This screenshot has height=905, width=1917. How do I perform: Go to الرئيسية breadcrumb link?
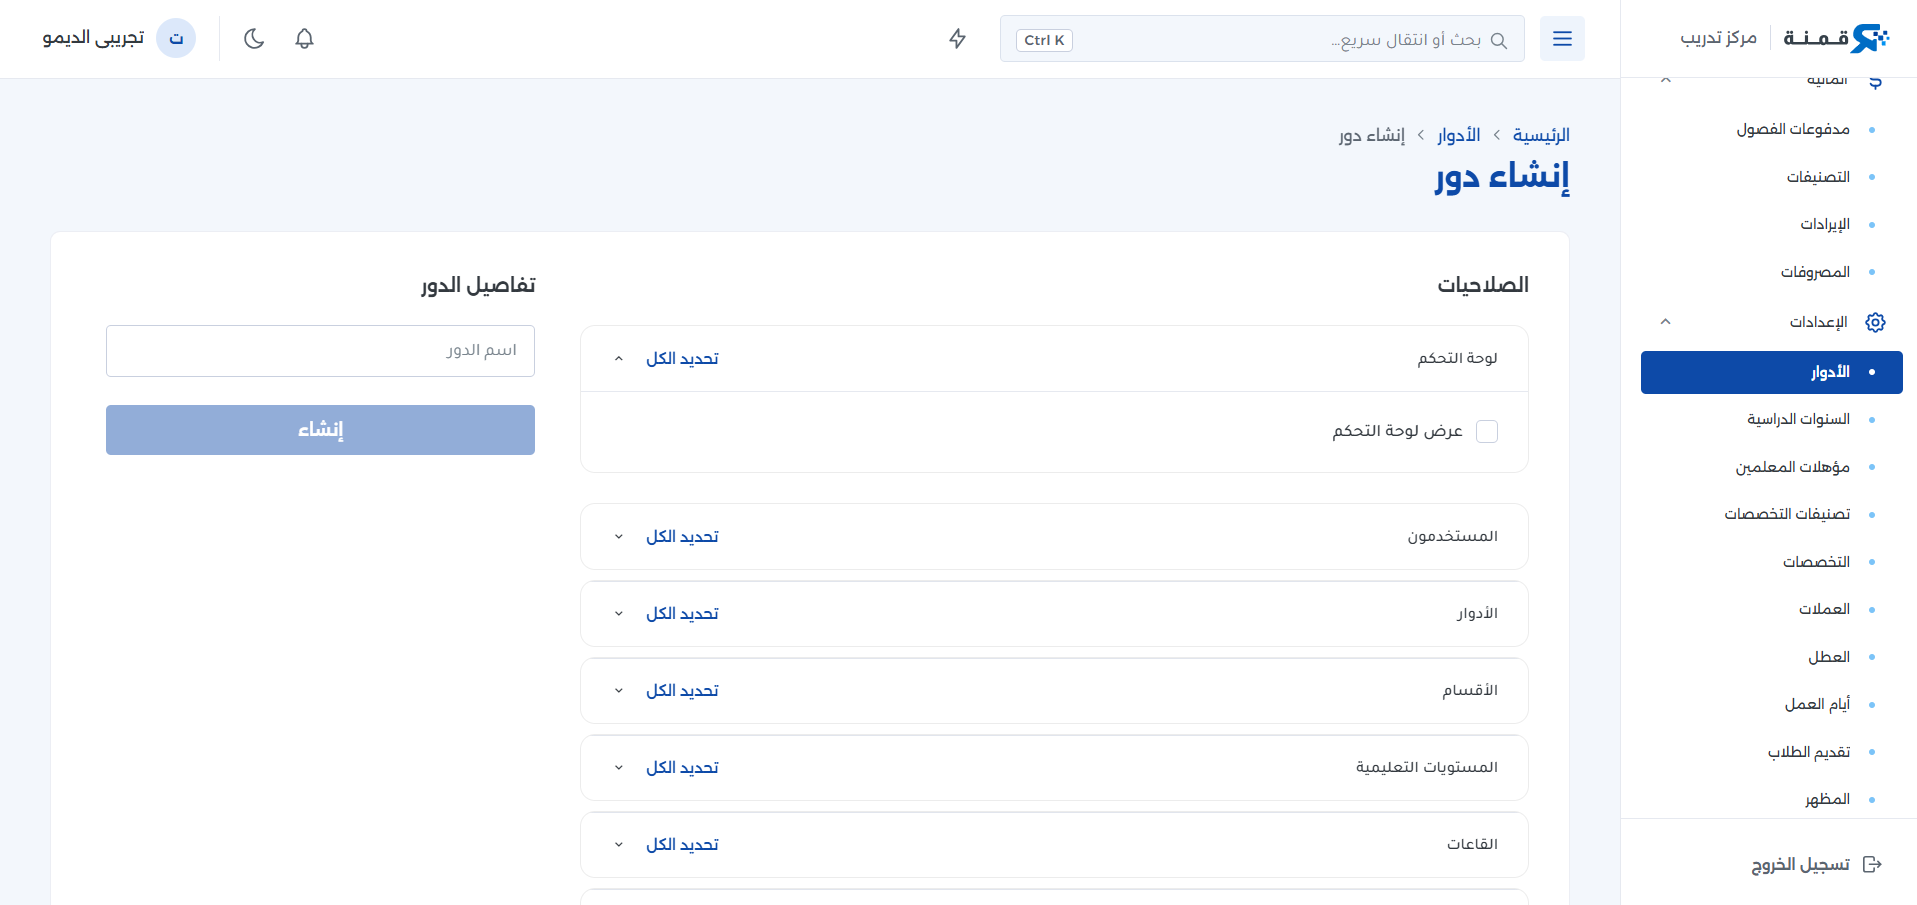pos(1541,135)
